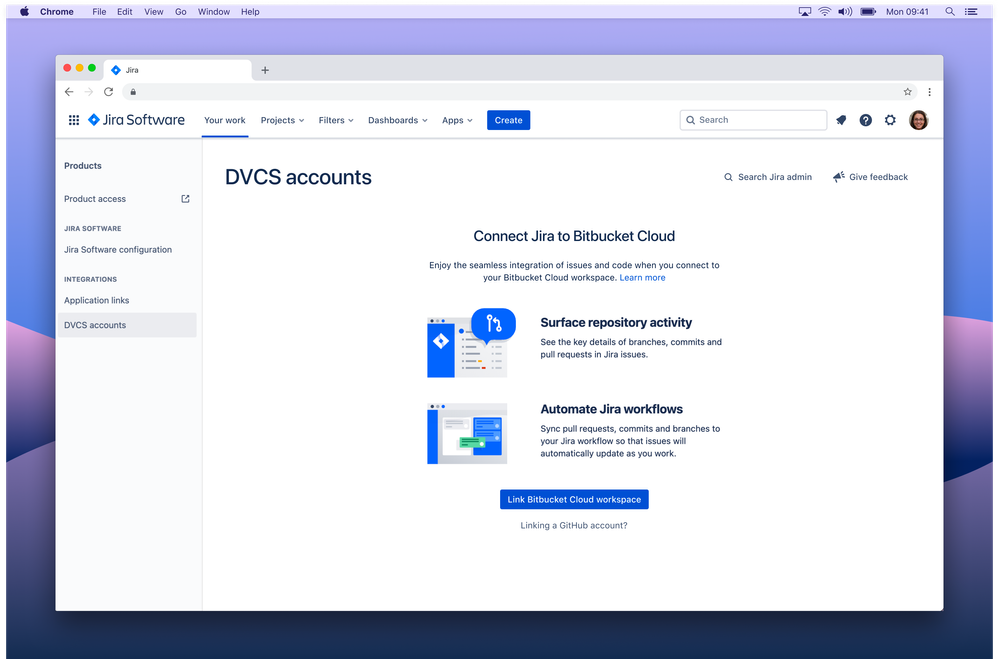Viewport: 999px width, 659px height.
Task: Click the Give feedback megaphone icon
Action: (x=839, y=177)
